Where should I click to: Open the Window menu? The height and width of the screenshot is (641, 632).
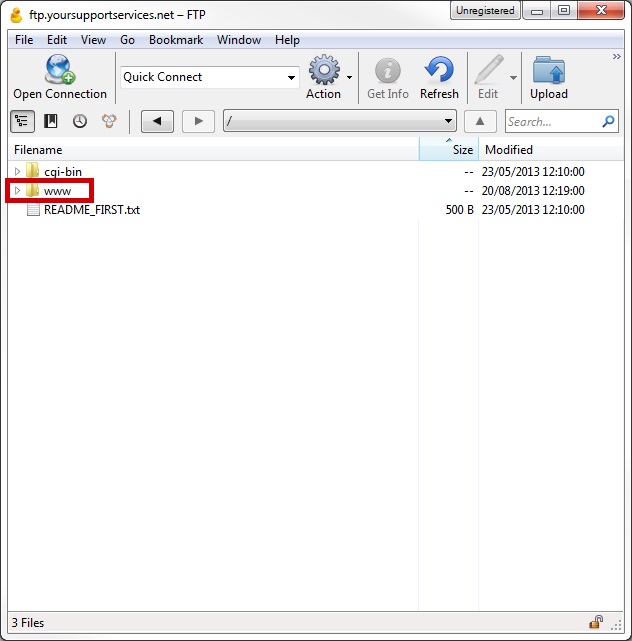(238, 40)
